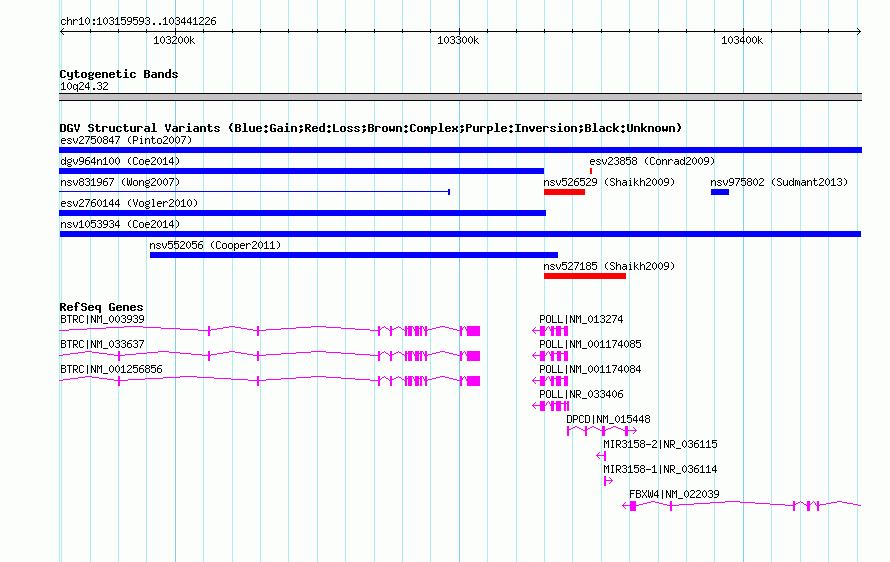
Task: Select the DPCD NM_015448 transcript glyph
Action: pos(602,430)
